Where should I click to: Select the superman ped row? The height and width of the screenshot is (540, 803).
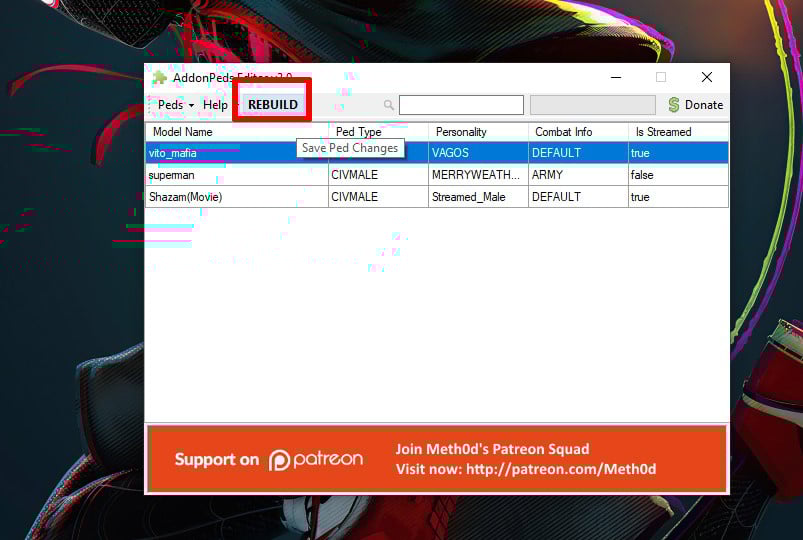pos(236,175)
